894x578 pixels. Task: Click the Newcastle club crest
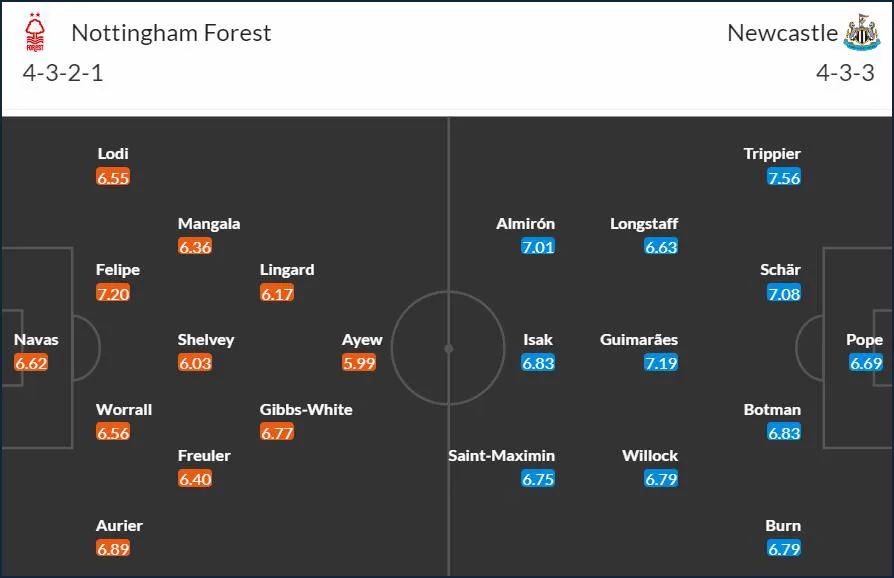pyautogui.click(x=862, y=32)
